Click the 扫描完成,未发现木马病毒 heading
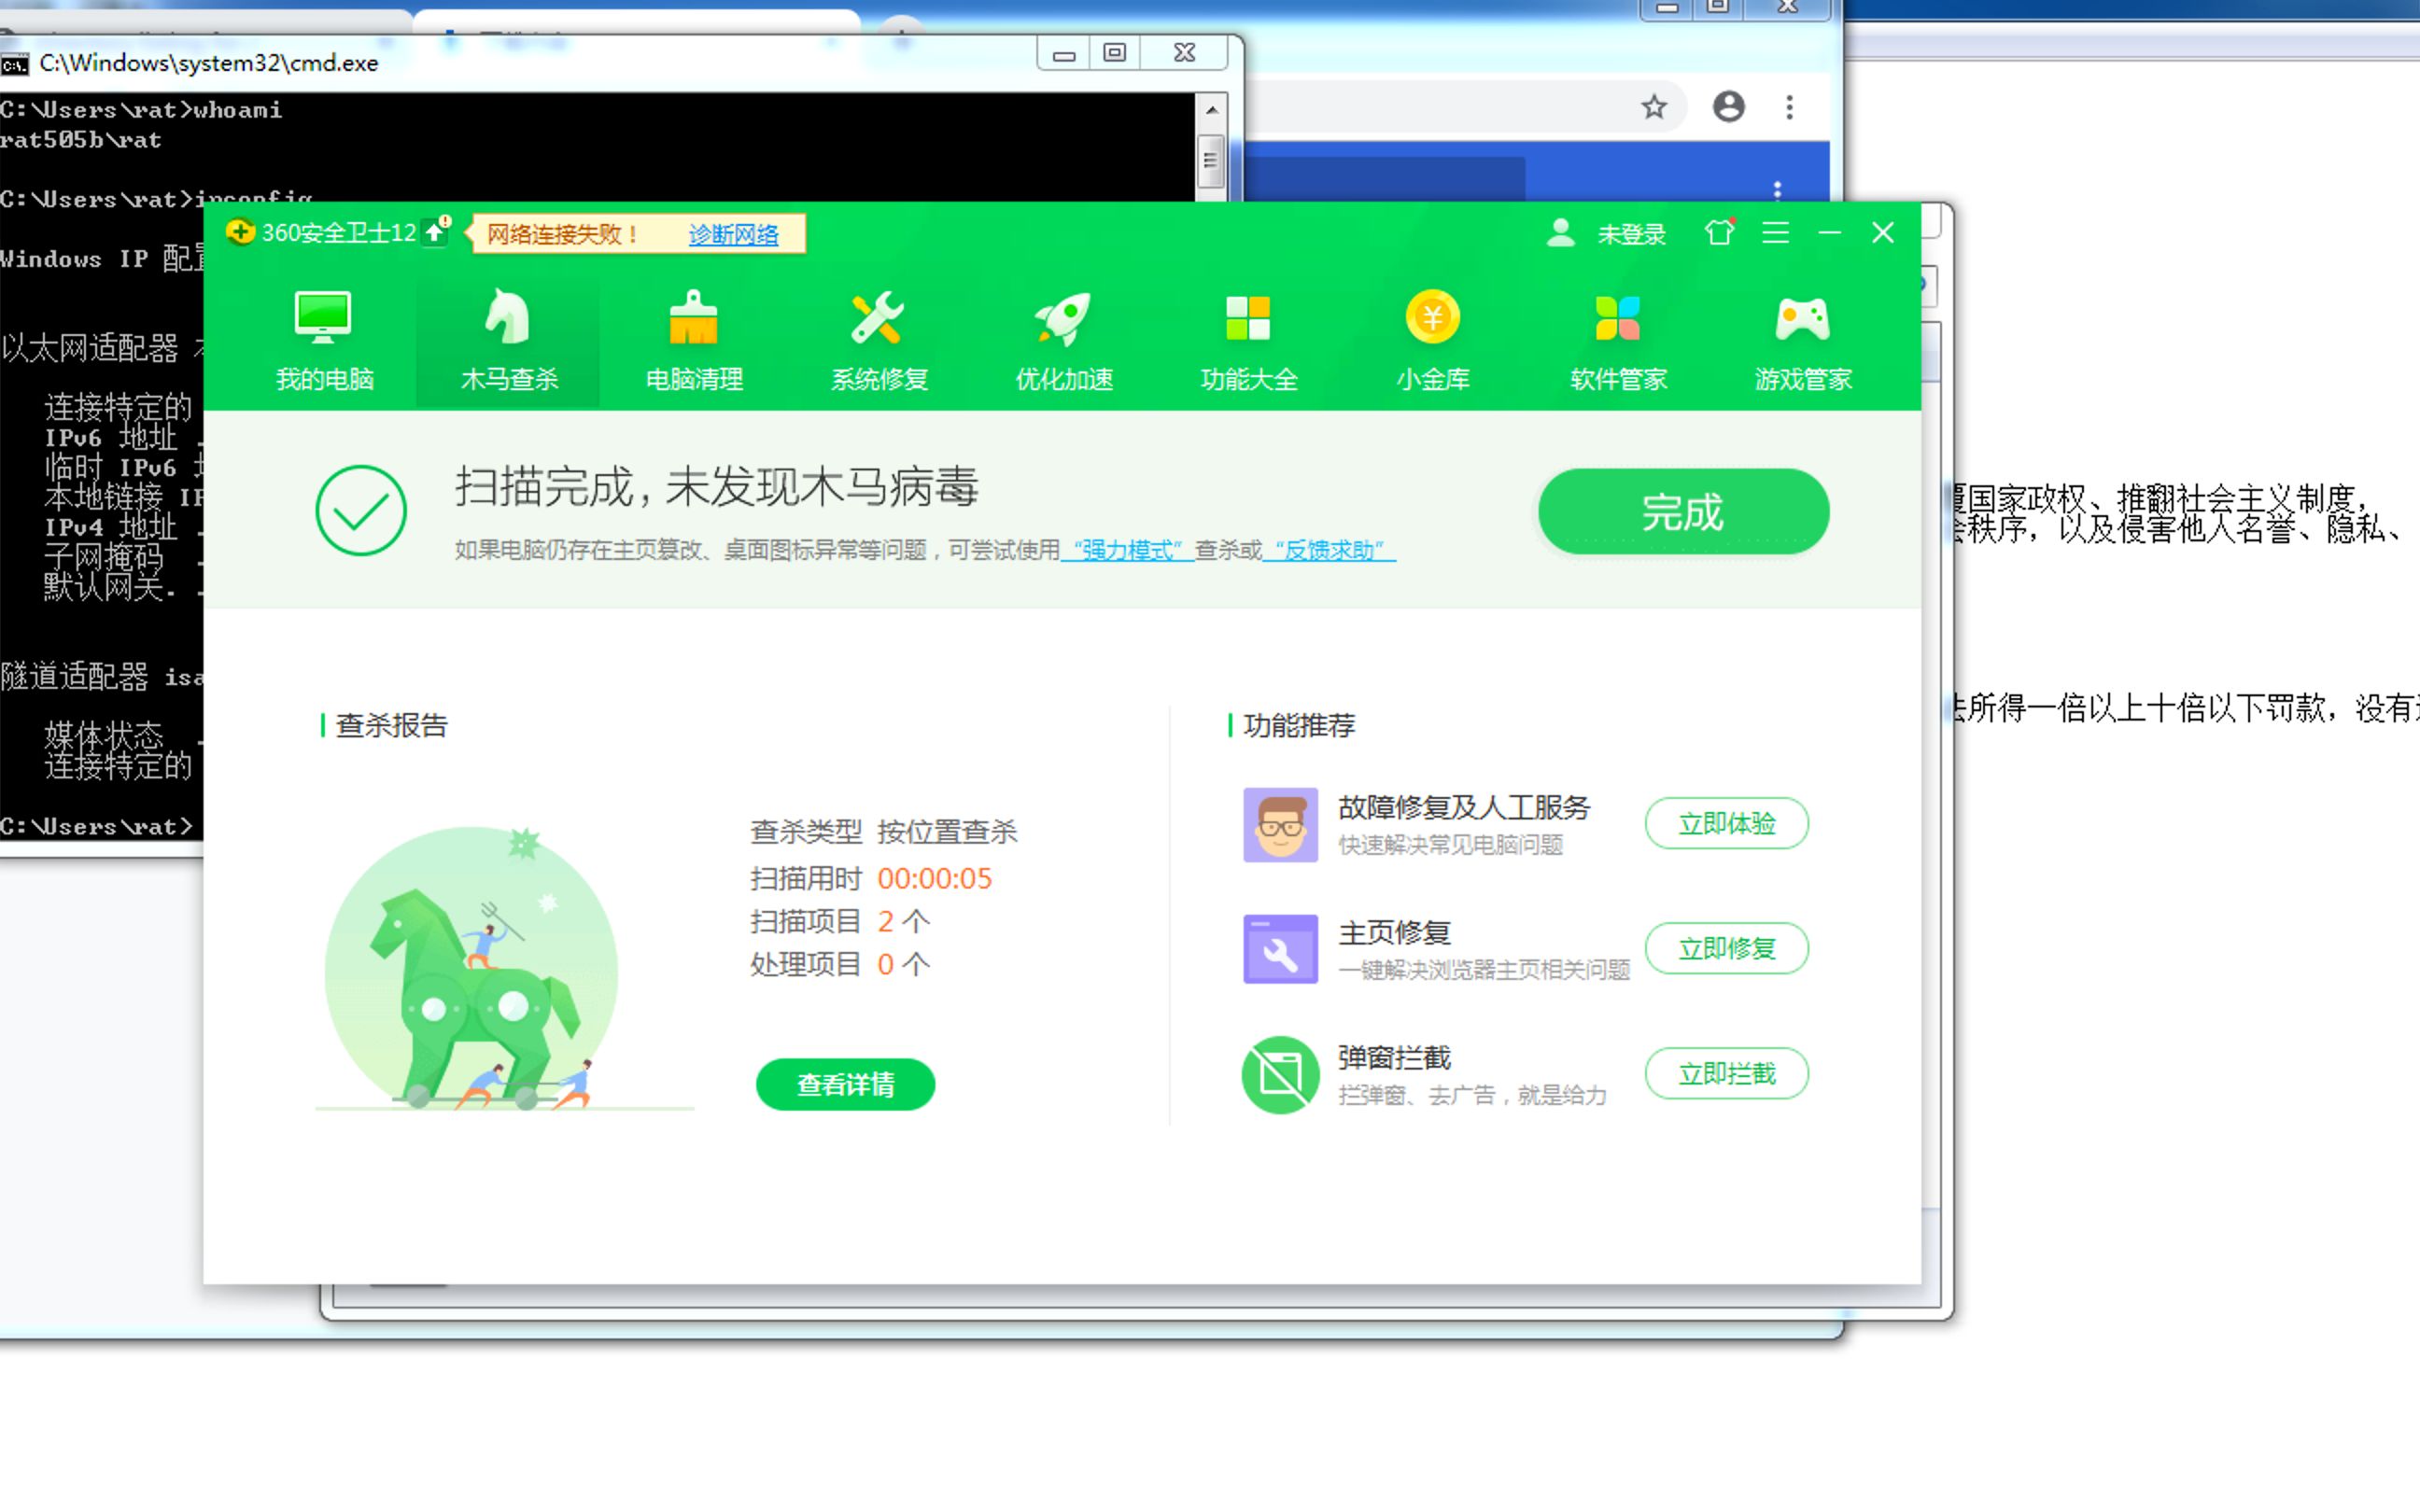This screenshot has width=2420, height=1512. [716, 487]
